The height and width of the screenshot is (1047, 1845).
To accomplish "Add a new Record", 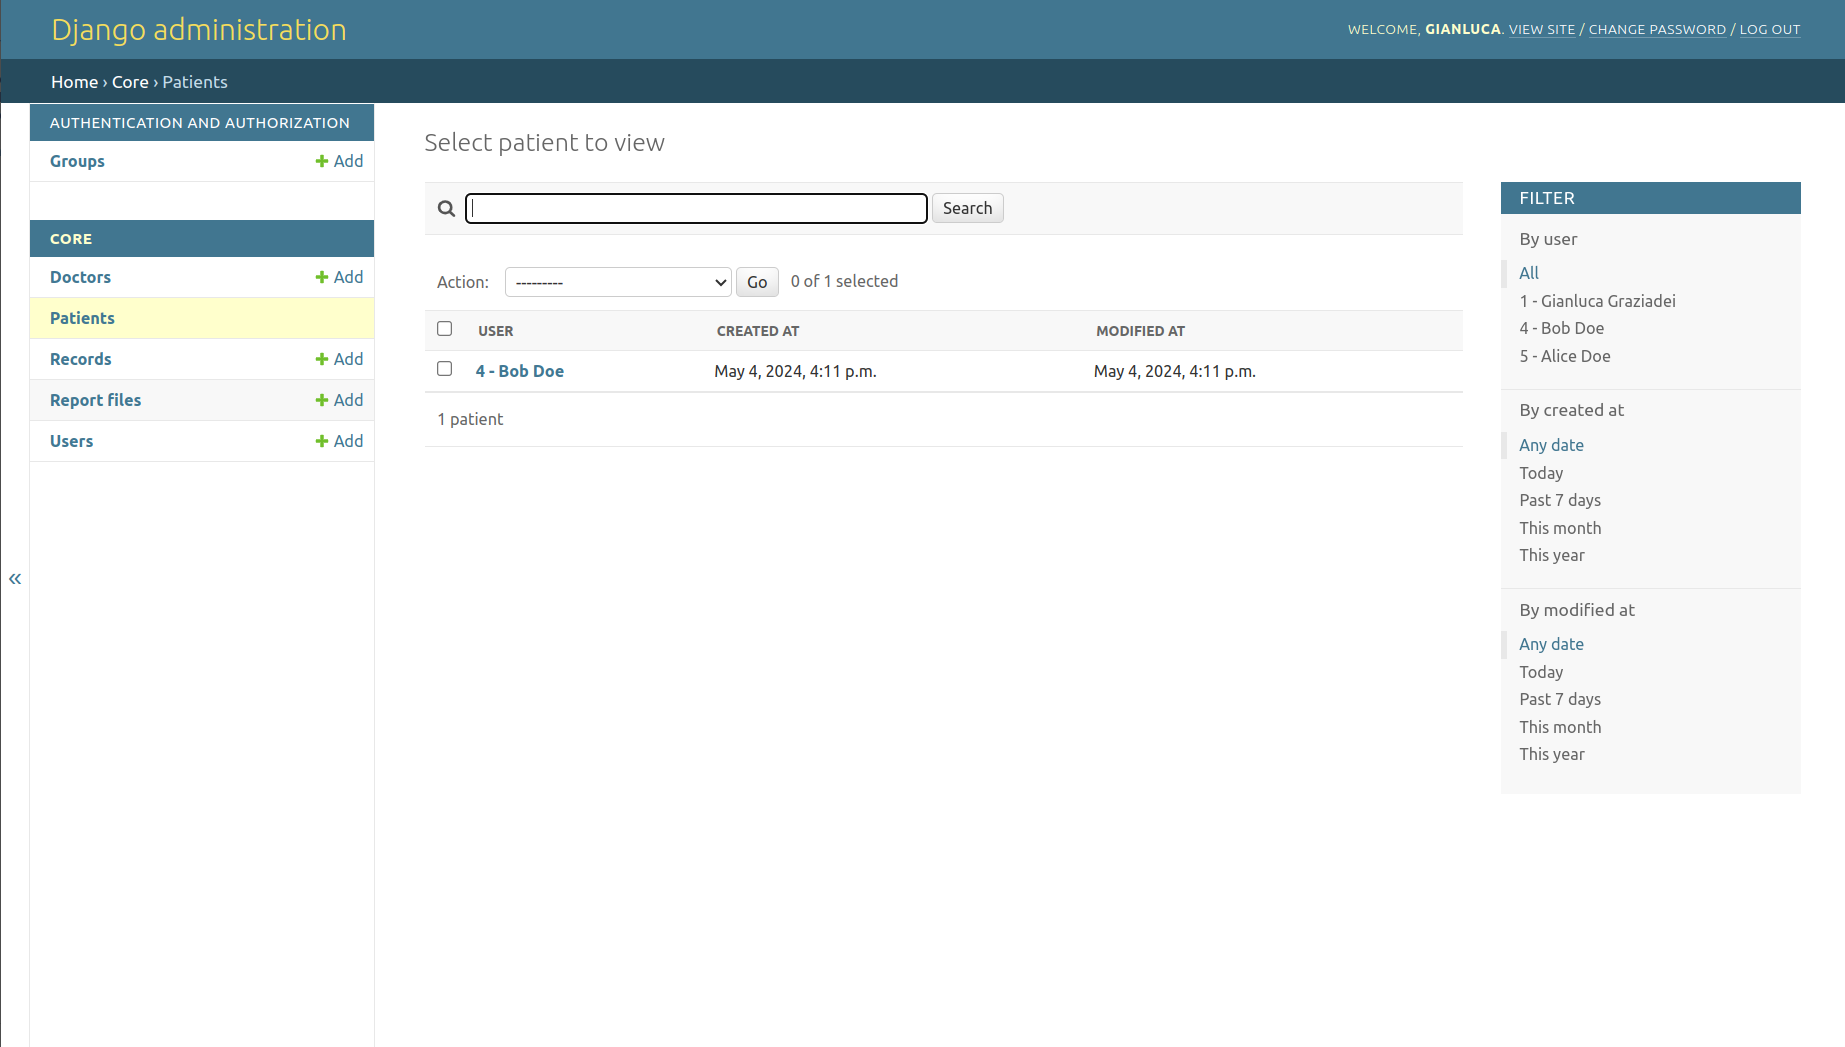I will tap(339, 359).
